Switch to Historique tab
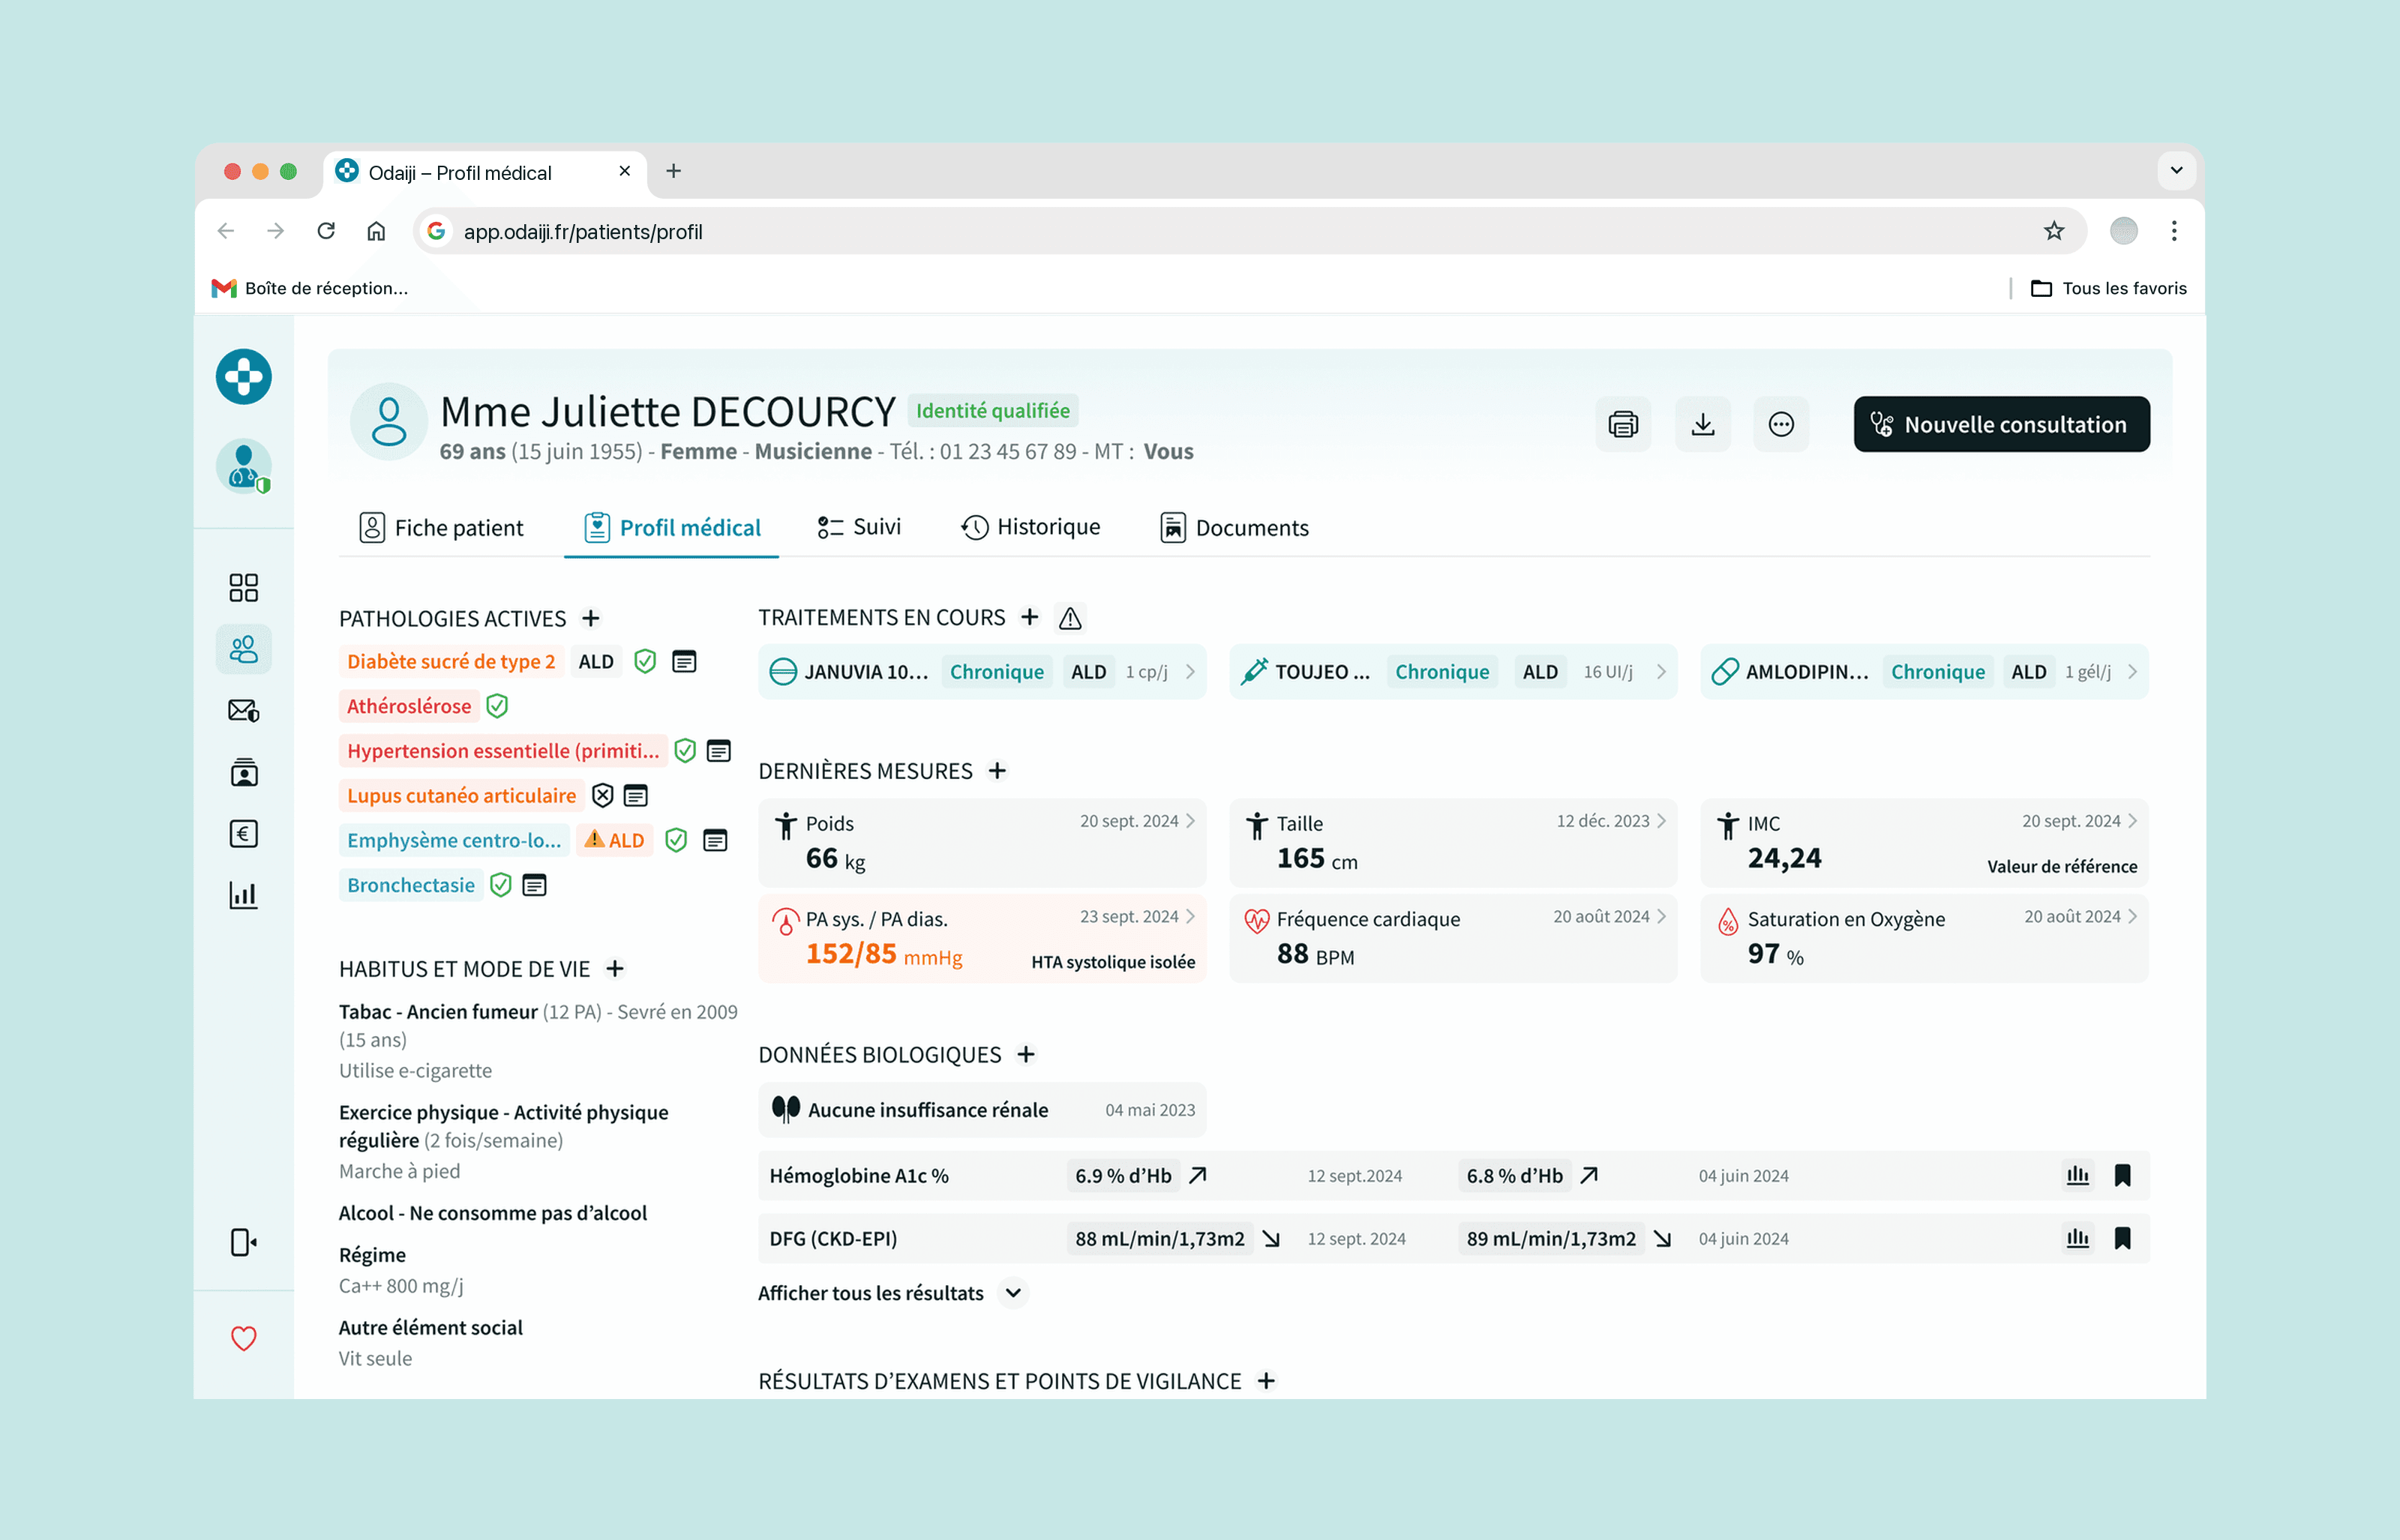The width and height of the screenshot is (2400, 1540). pyautogui.click(x=1030, y=527)
